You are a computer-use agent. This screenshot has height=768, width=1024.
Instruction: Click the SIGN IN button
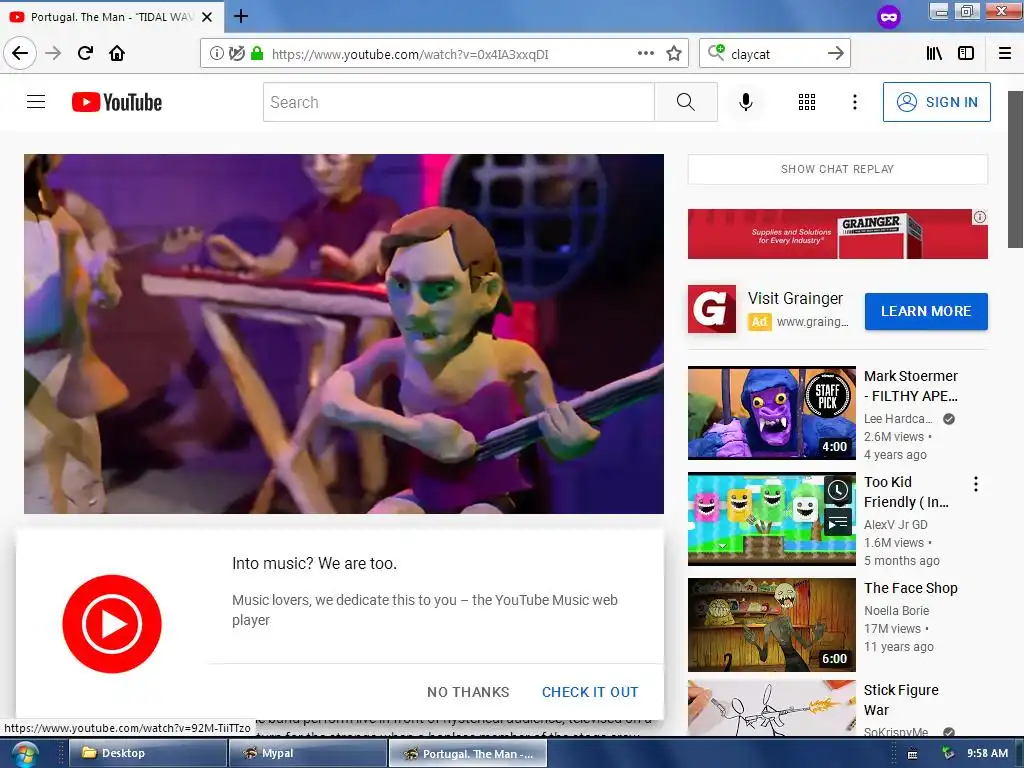936,102
